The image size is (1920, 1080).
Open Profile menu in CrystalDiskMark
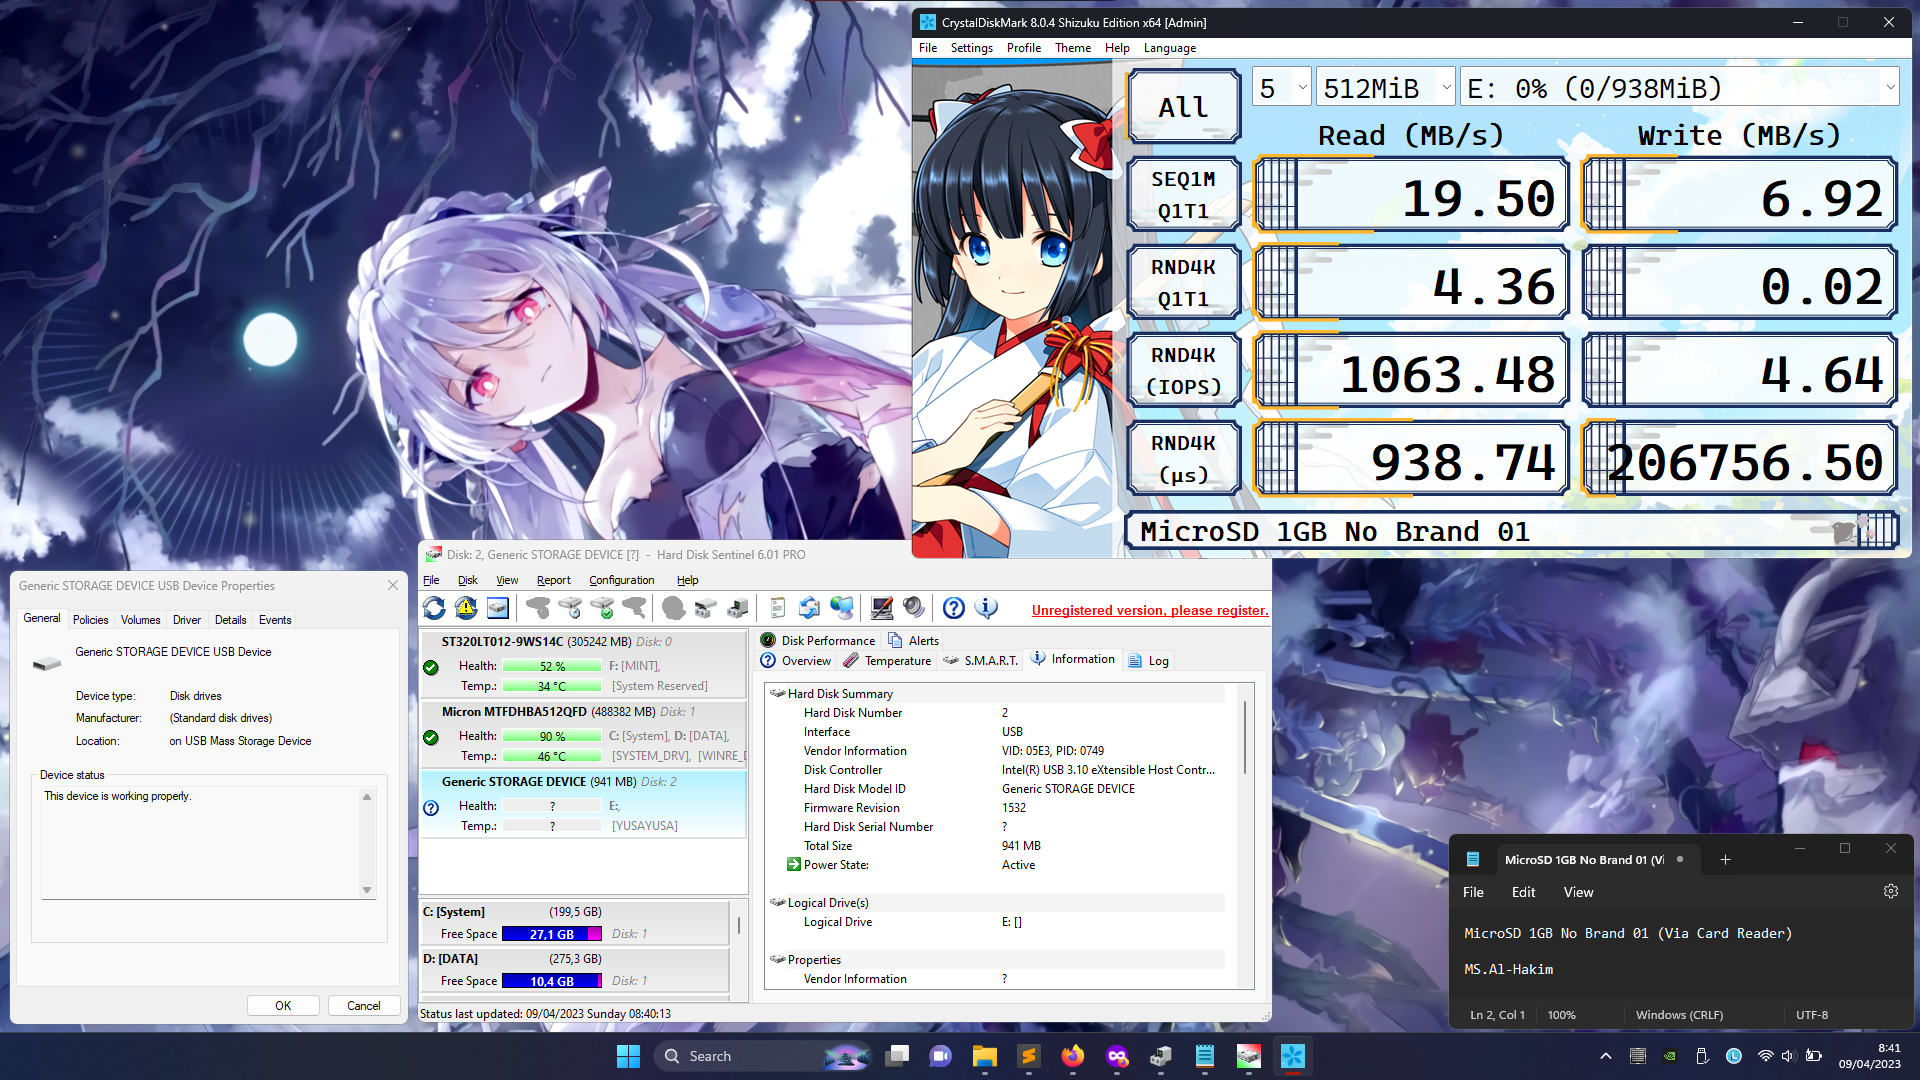tap(1023, 48)
